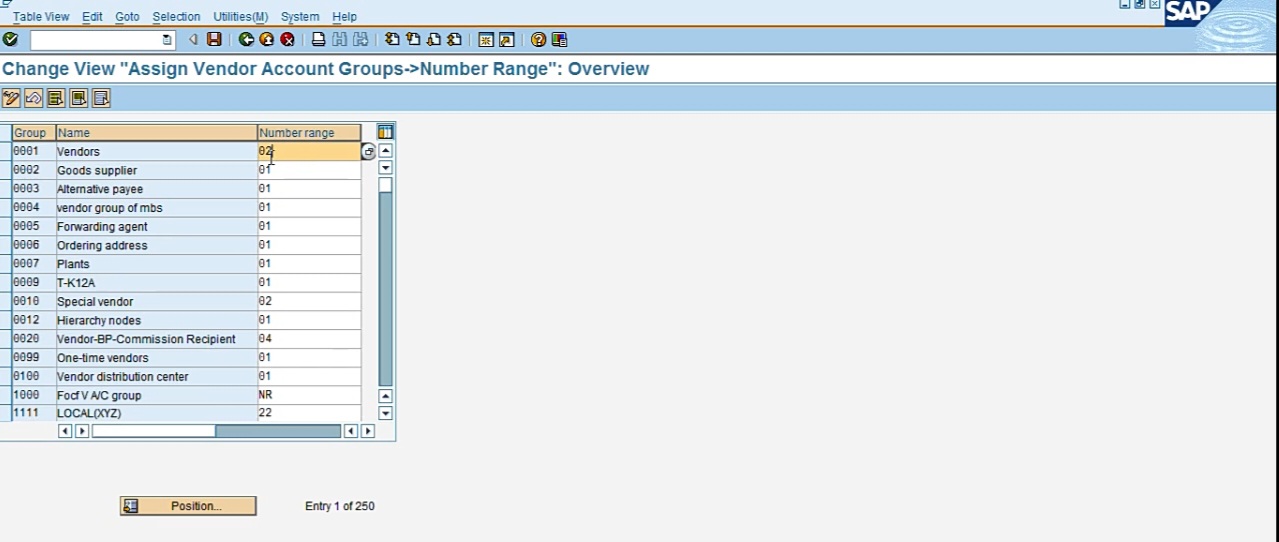Image resolution: width=1279 pixels, height=542 pixels.
Task: Click the Name column header
Action: 156,132
